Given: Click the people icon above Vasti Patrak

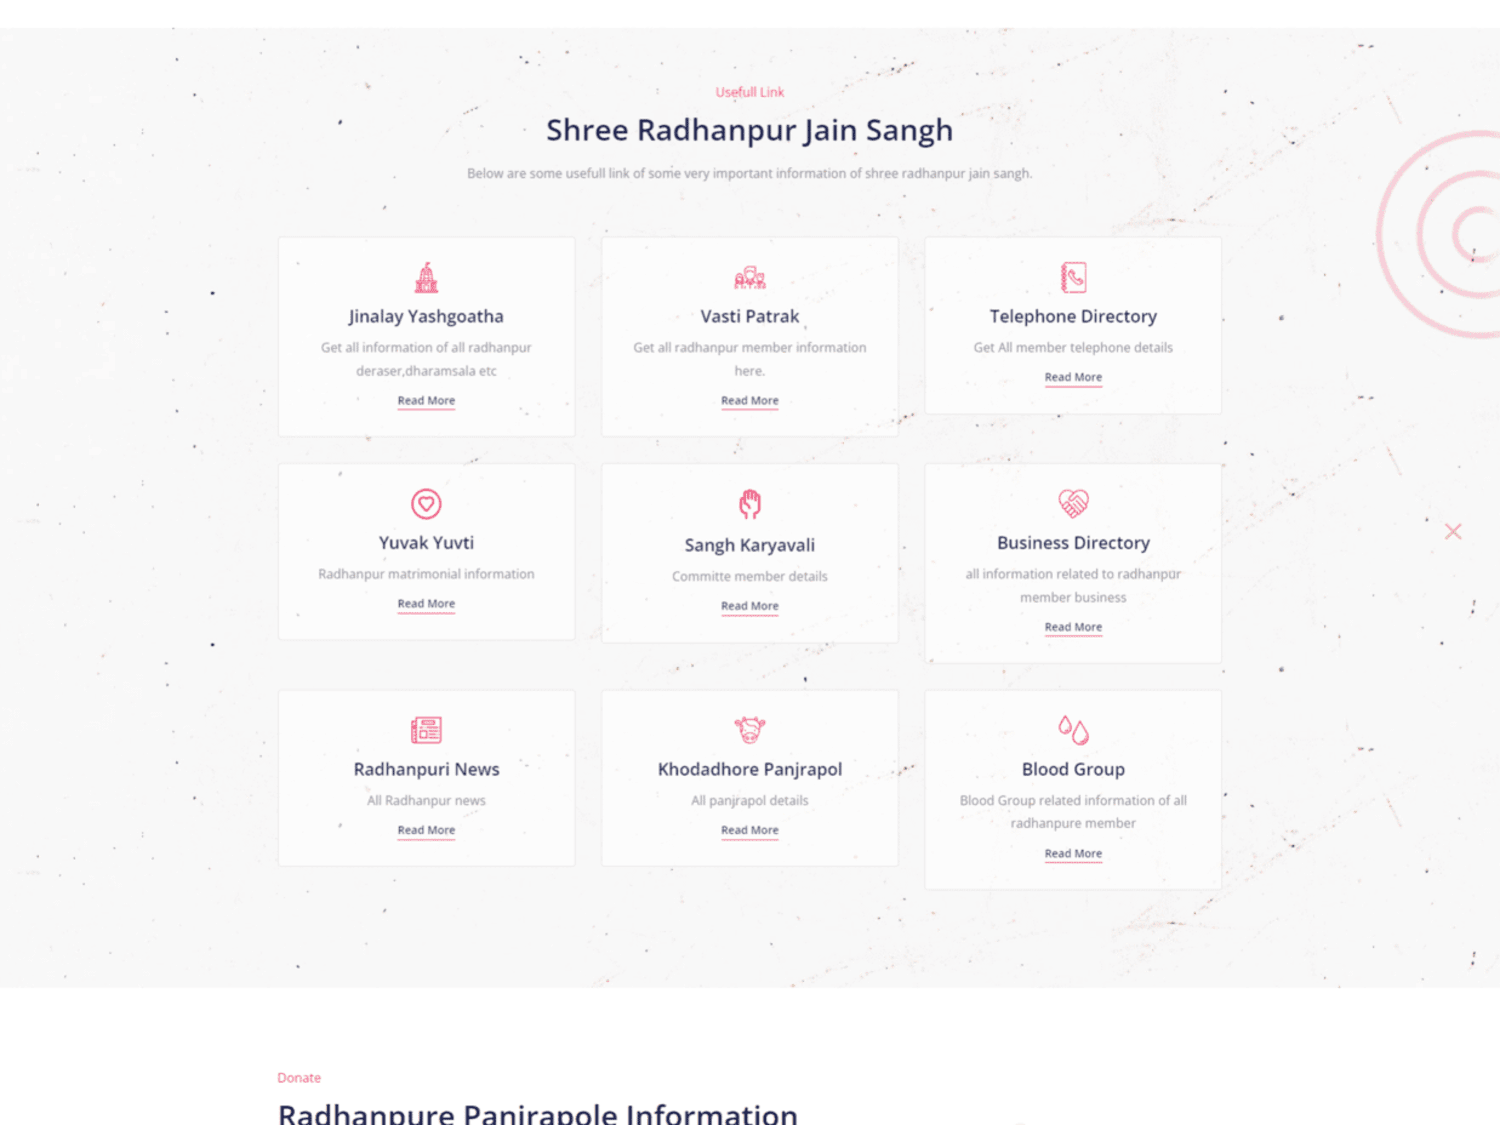Looking at the screenshot, I should (750, 277).
